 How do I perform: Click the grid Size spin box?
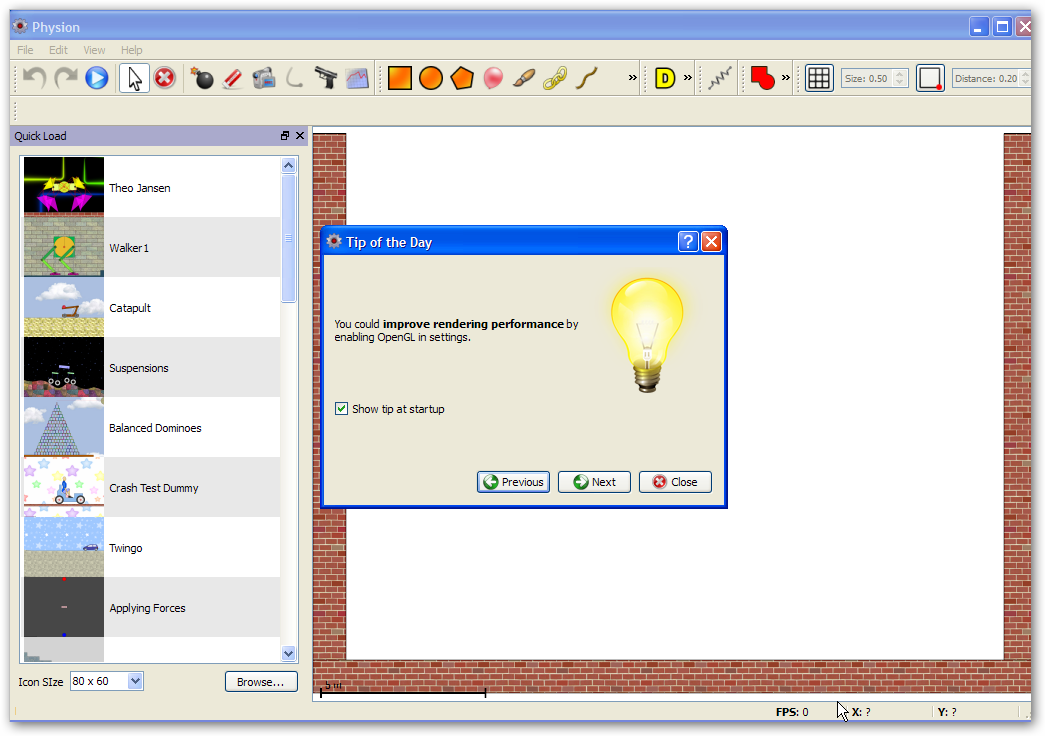point(874,78)
